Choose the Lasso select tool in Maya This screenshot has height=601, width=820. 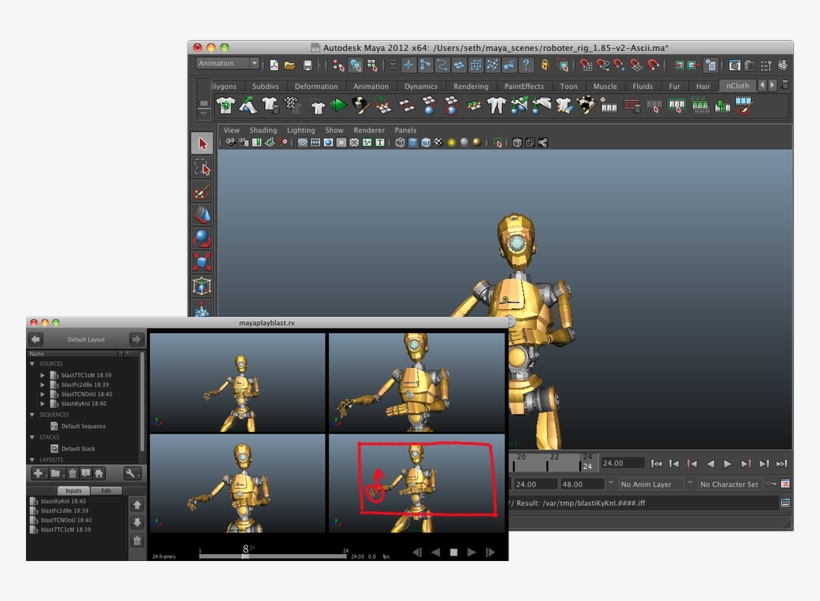click(202, 167)
